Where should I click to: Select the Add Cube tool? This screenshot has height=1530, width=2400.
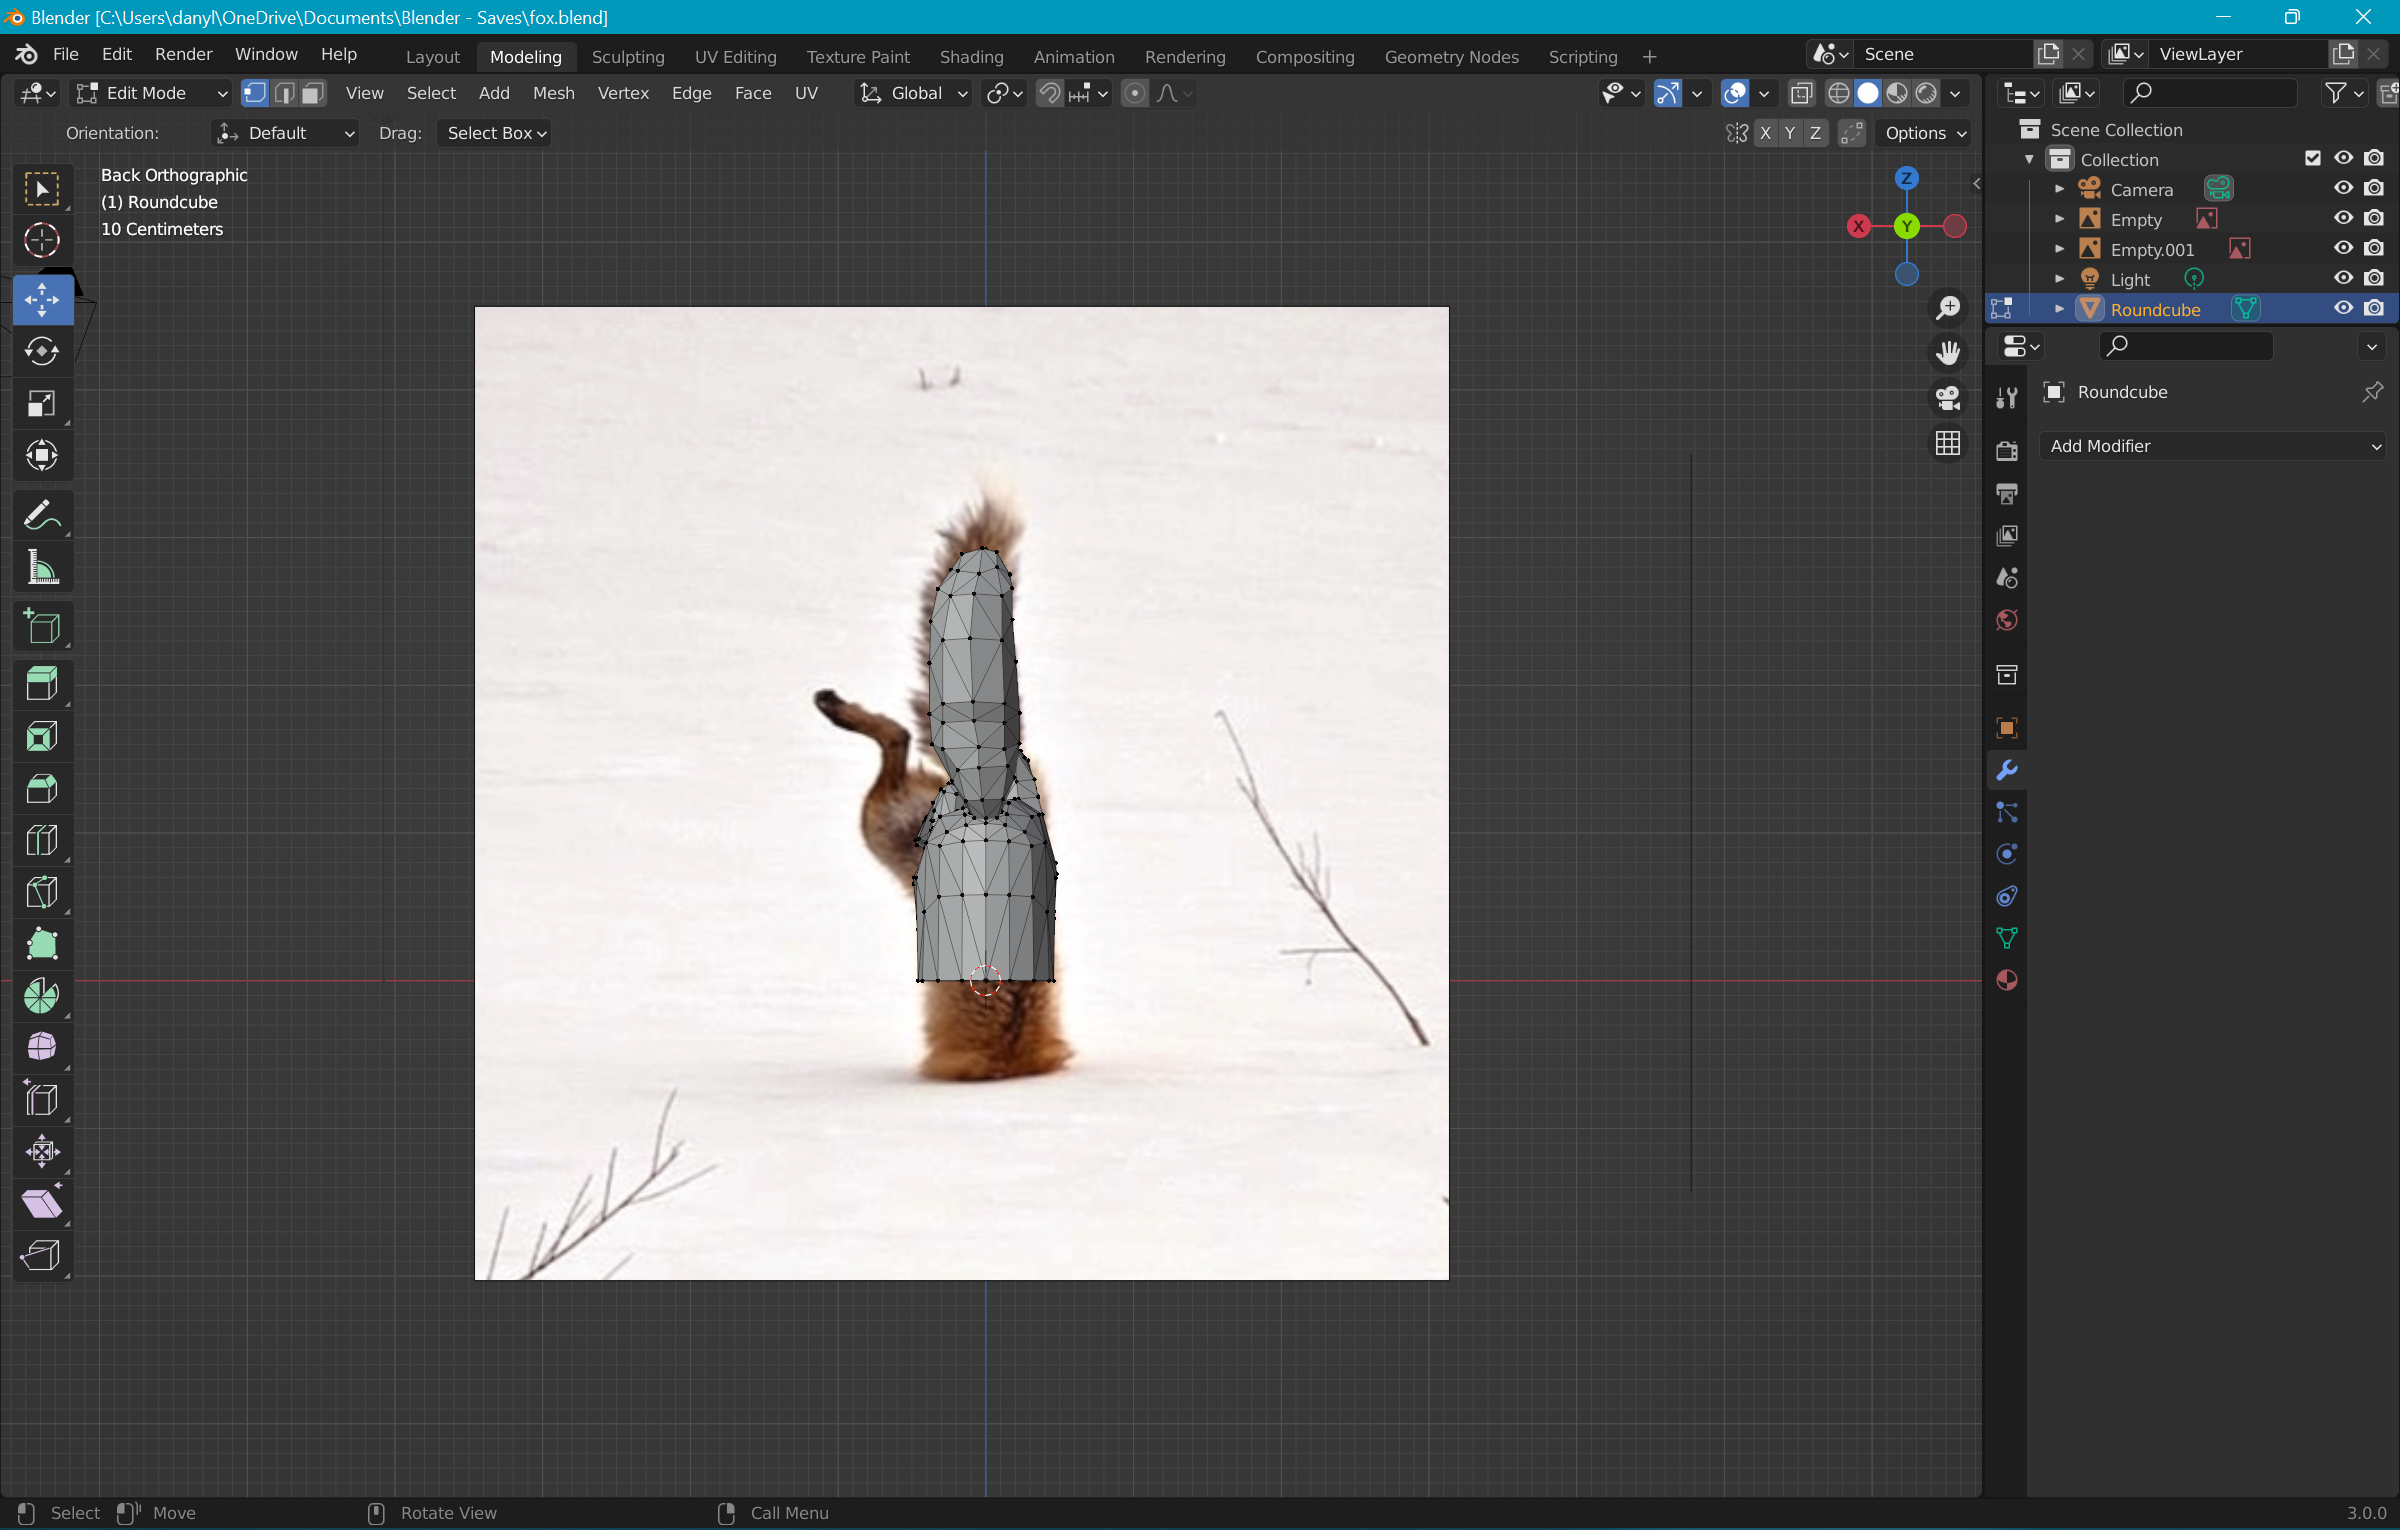pyautogui.click(x=42, y=627)
